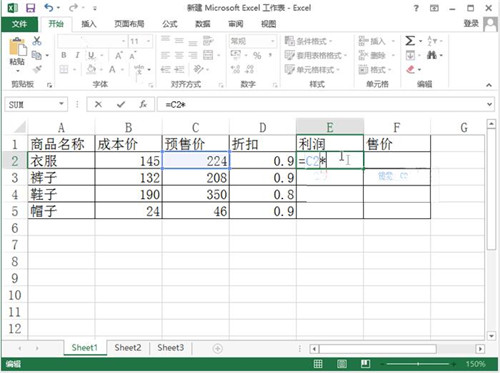Open the 公式 ribbon tab
Viewport: 500px width, 373px height.
point(170,24)
